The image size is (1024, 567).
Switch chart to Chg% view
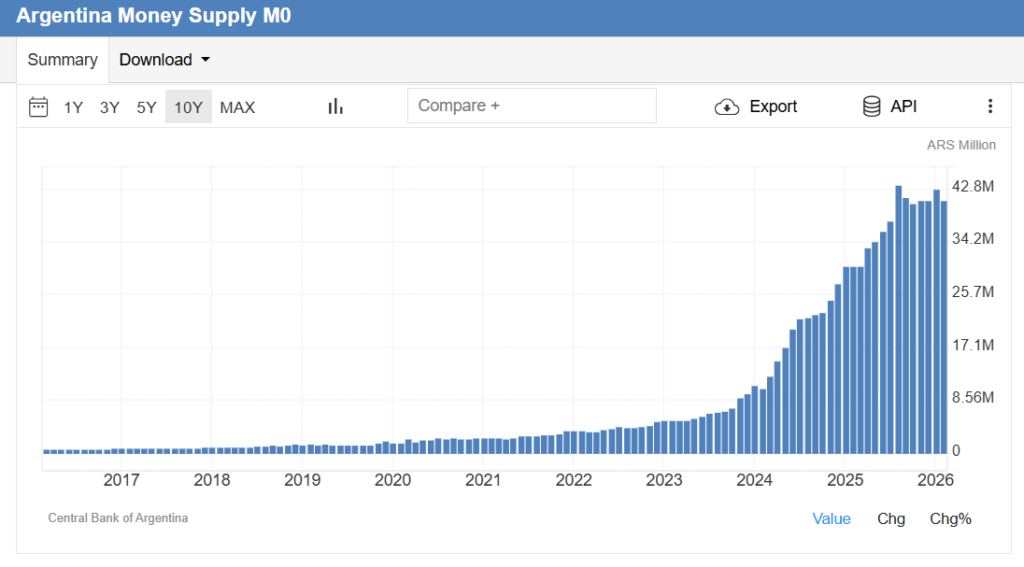tap(950, 518)
